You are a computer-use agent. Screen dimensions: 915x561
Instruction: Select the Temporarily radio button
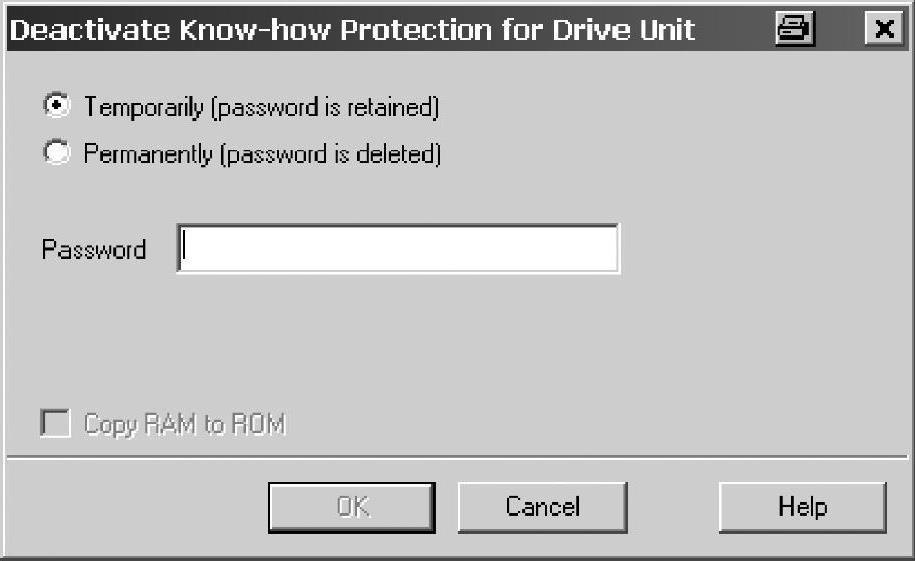57,105
